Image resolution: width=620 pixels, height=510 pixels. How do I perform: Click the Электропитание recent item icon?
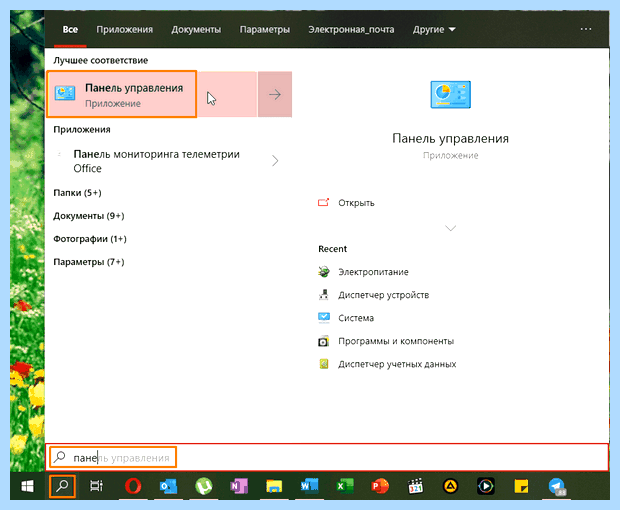[x=324, y=272]
